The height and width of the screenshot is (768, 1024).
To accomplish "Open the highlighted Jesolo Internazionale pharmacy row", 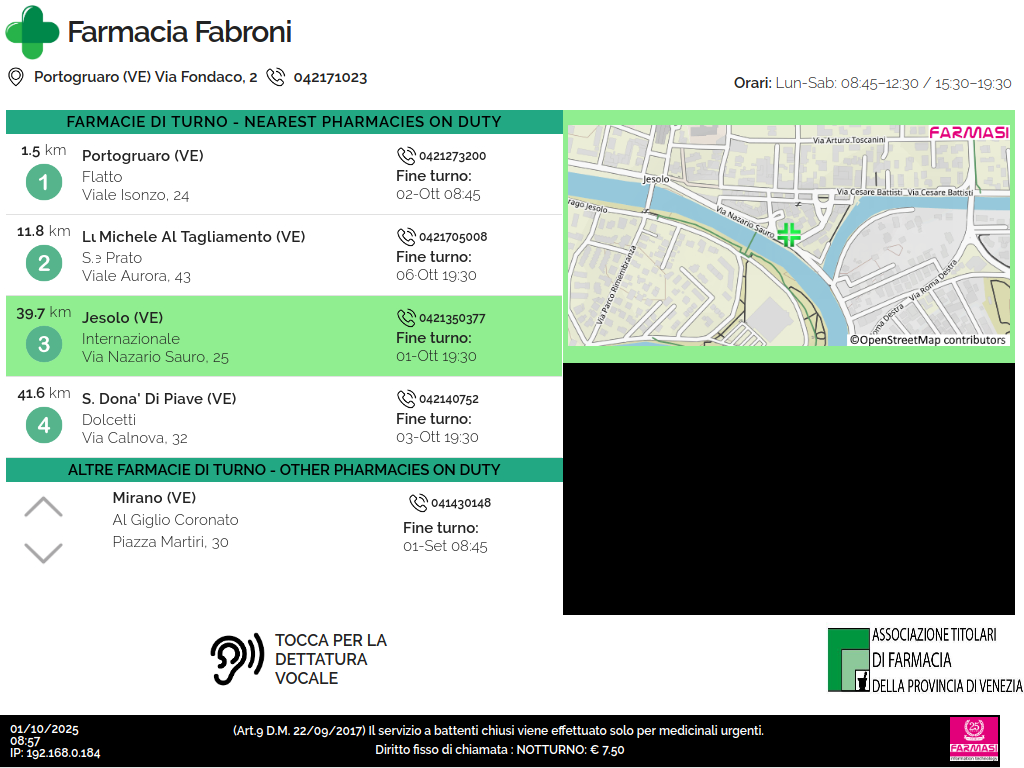I will pos(284,336).
